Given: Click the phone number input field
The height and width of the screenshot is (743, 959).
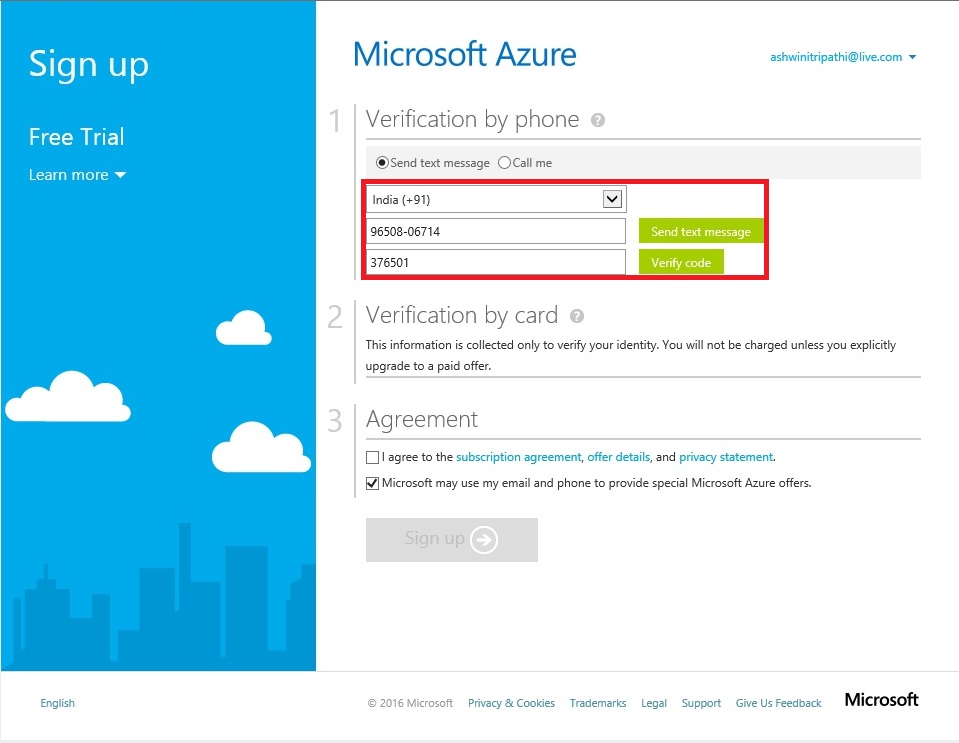Looking at the screenshot, I should click(495, 231).
